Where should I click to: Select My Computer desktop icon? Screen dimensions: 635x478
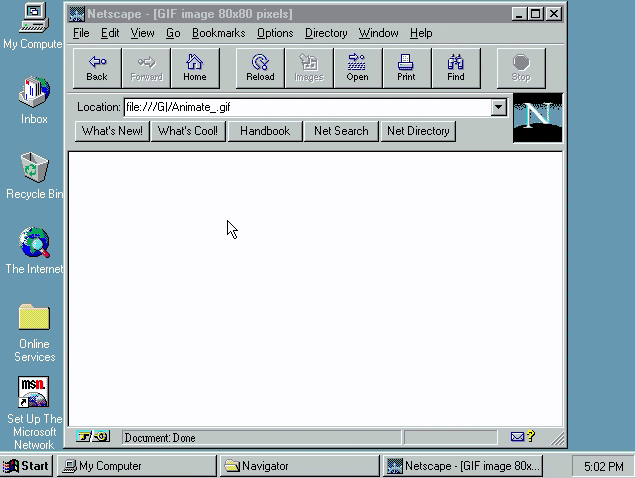pyautogui.click(x=33, y=26)
